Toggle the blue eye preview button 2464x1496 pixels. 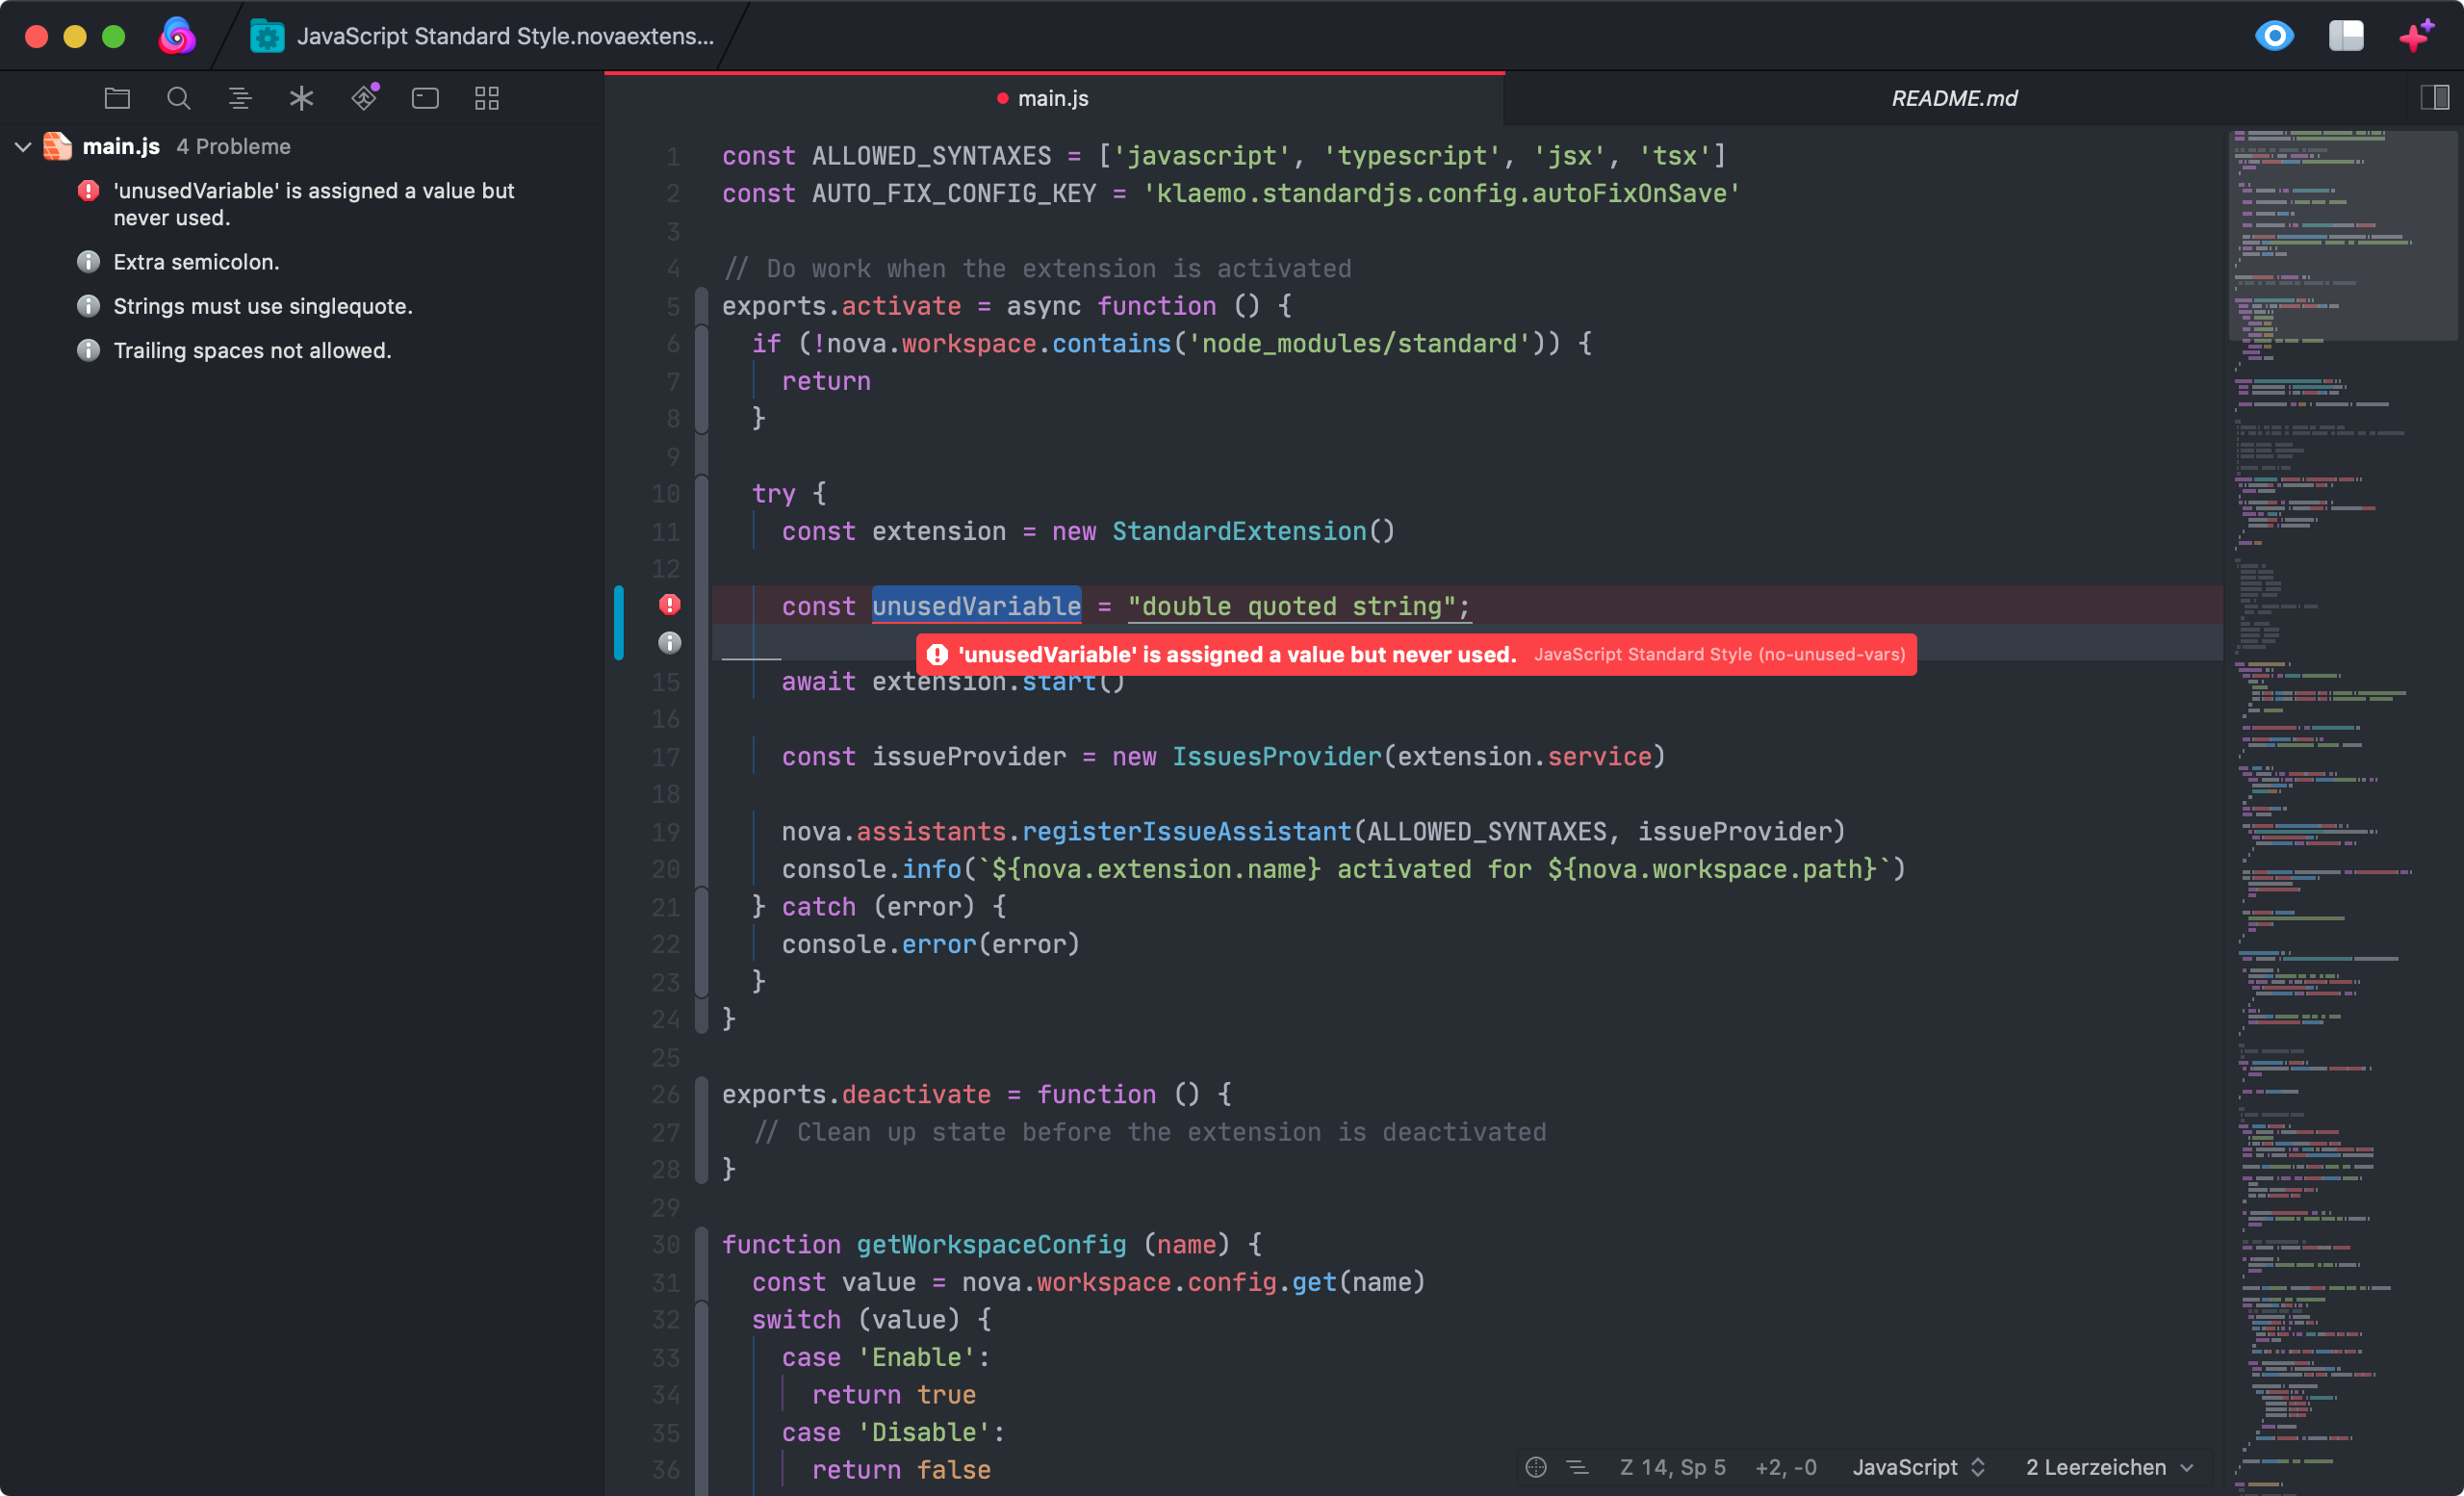[x=2274, y=36]
